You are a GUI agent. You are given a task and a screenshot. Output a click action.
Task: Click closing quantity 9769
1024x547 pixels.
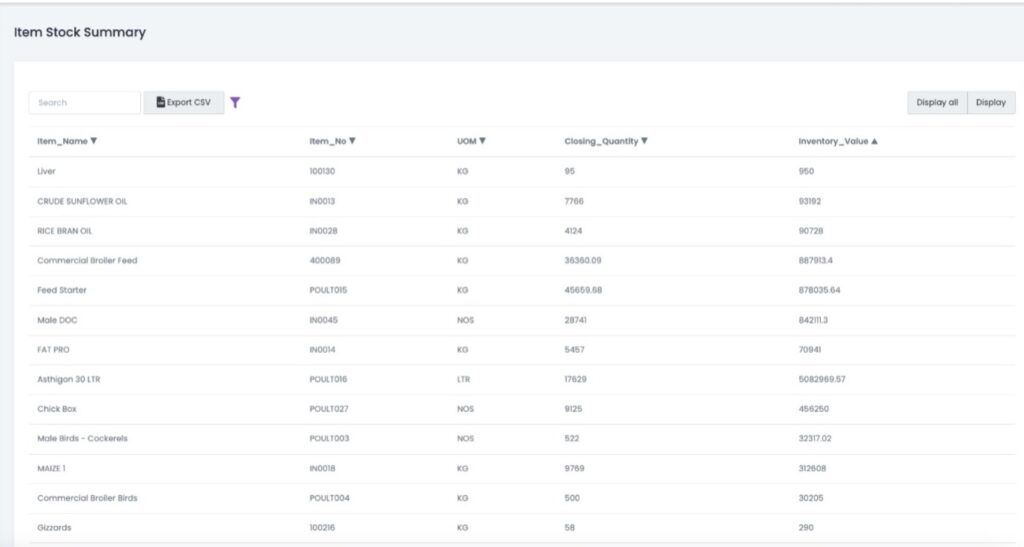tap(575, 468)
